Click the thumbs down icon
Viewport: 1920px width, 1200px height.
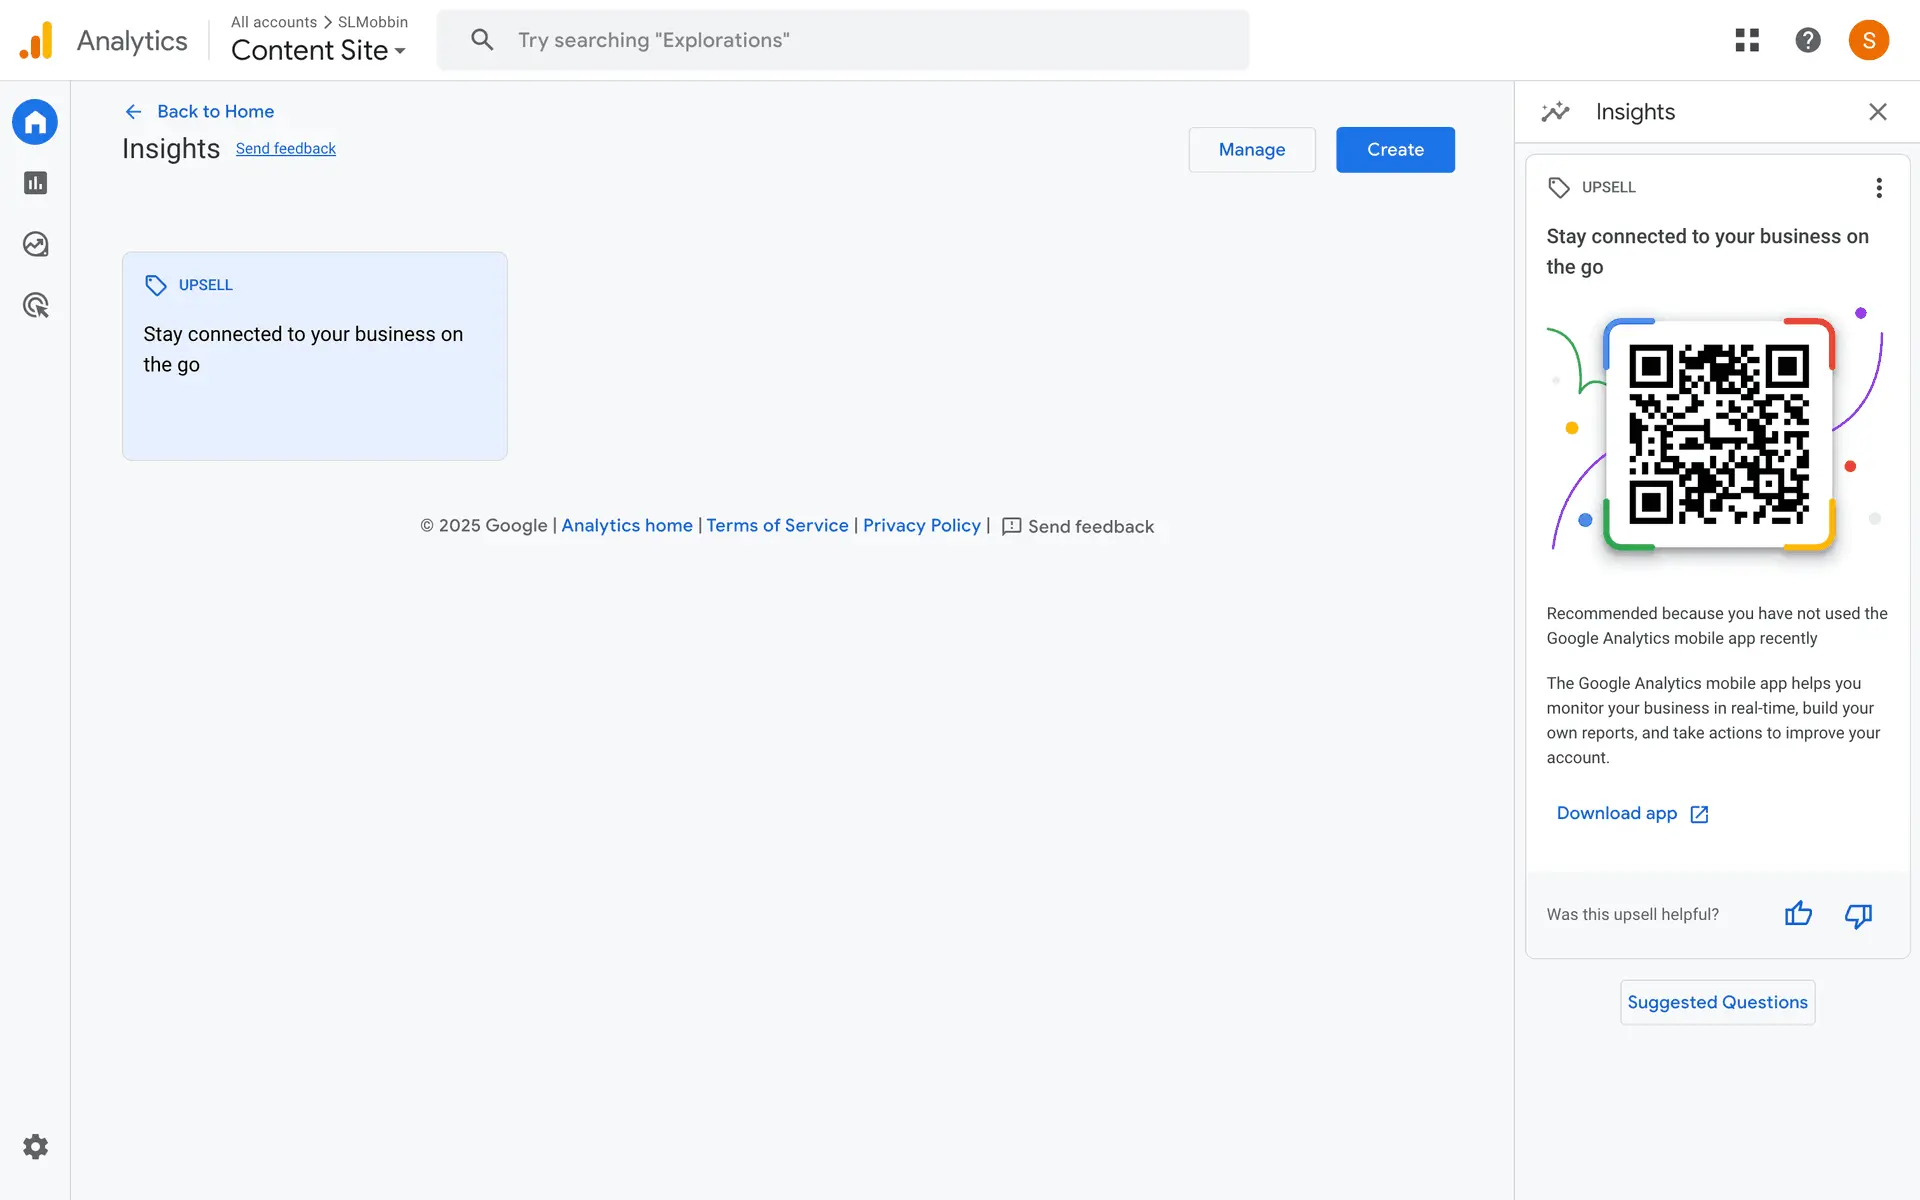[1858, 915]
